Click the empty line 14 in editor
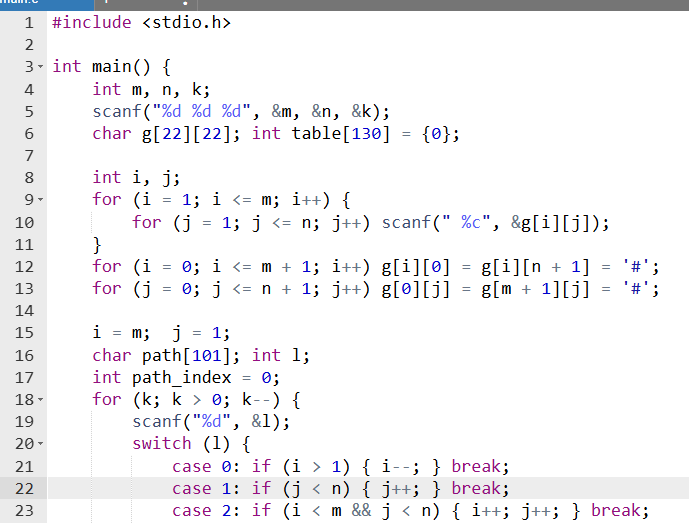Viewport: 689px width, 523px height. coord(300,311)
